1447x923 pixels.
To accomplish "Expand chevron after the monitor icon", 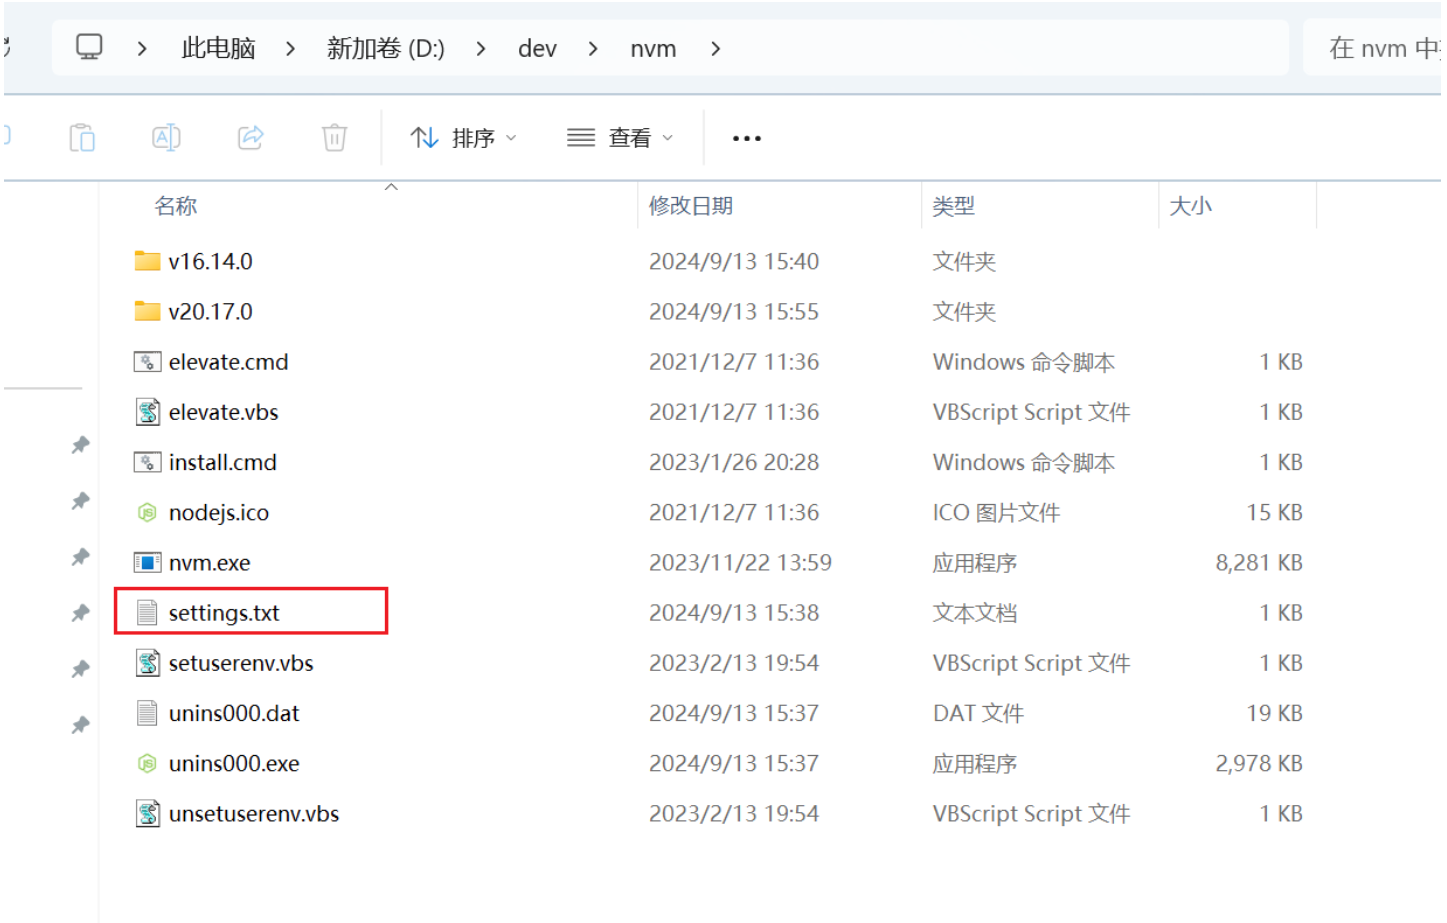I will pyautogui.click(x=142, y=48).
